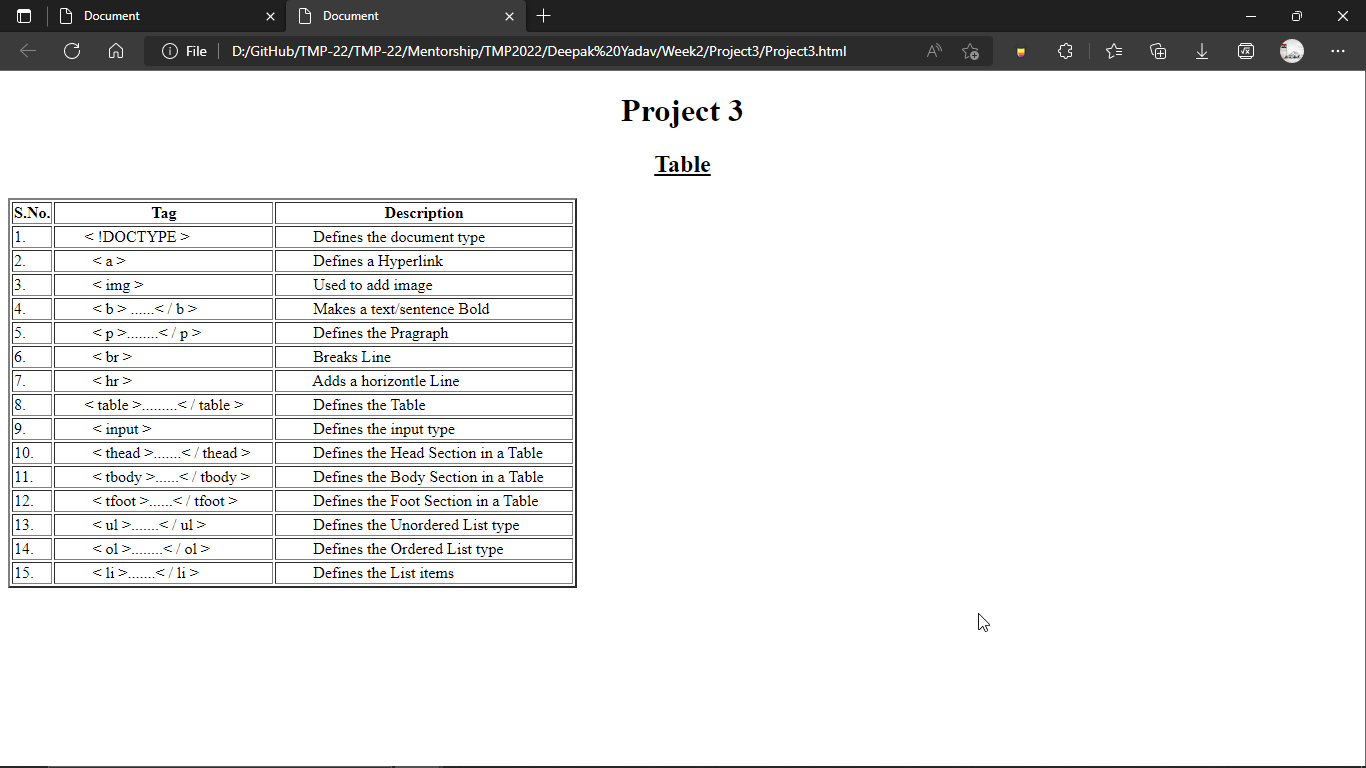The height and width of the screenshot is (768, 1366).
Task: Click 'Defines the document type' cell
Action: 424,237
